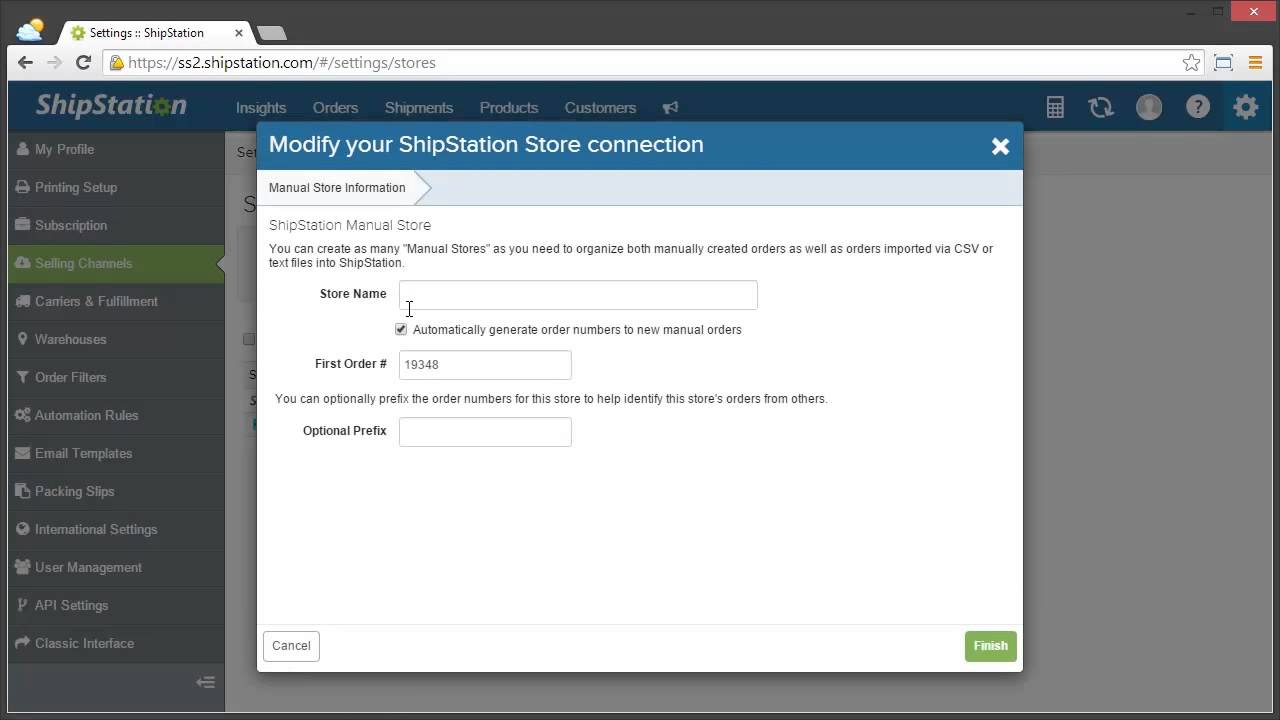
Task: Select the Settings :: ShipStation browser tab
Action: [x=155, y=33]
